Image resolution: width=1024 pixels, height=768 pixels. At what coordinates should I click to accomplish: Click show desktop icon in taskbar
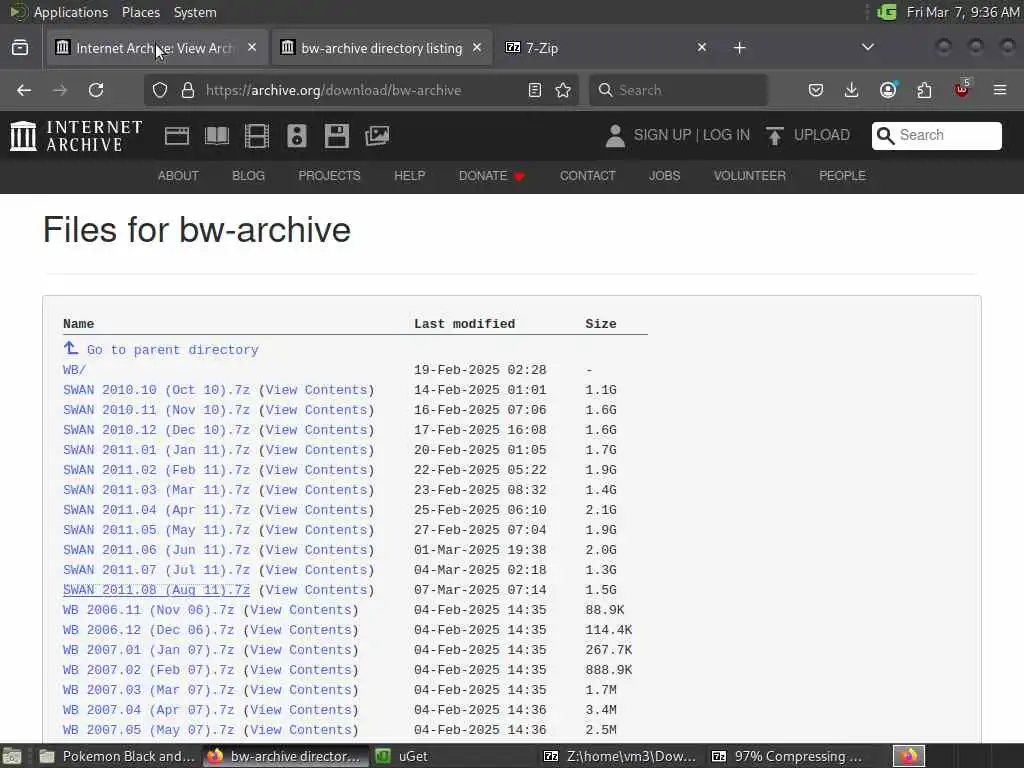tap(12, 756)
